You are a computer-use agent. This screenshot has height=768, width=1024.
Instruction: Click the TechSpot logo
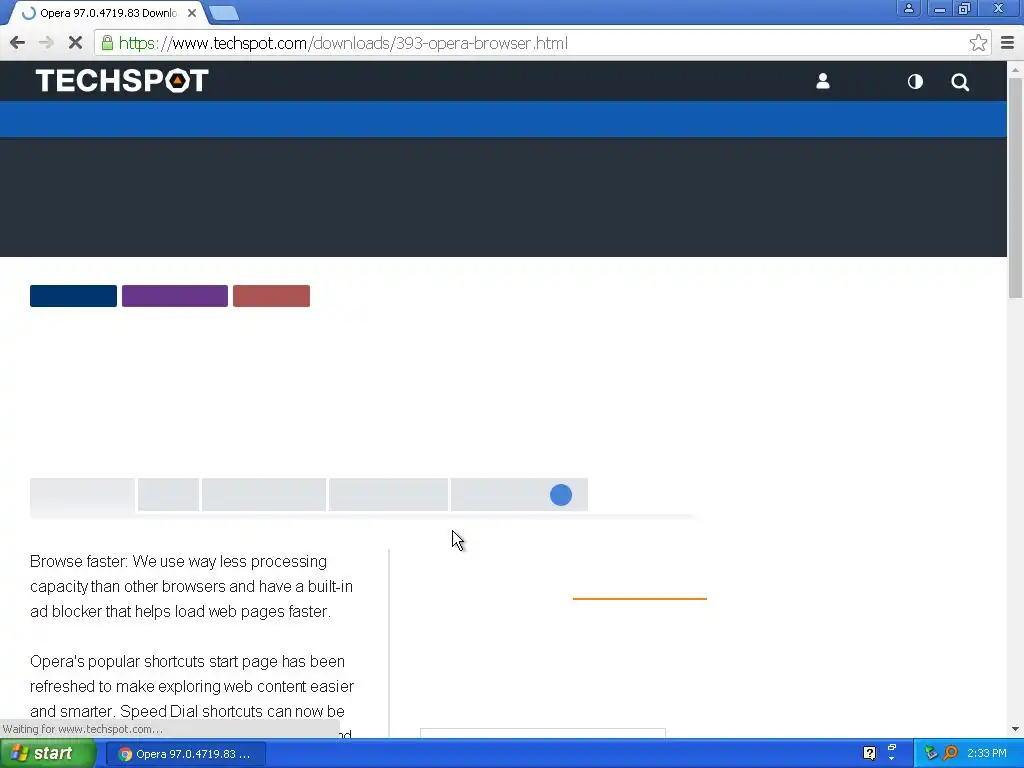(x=122, y=81)
